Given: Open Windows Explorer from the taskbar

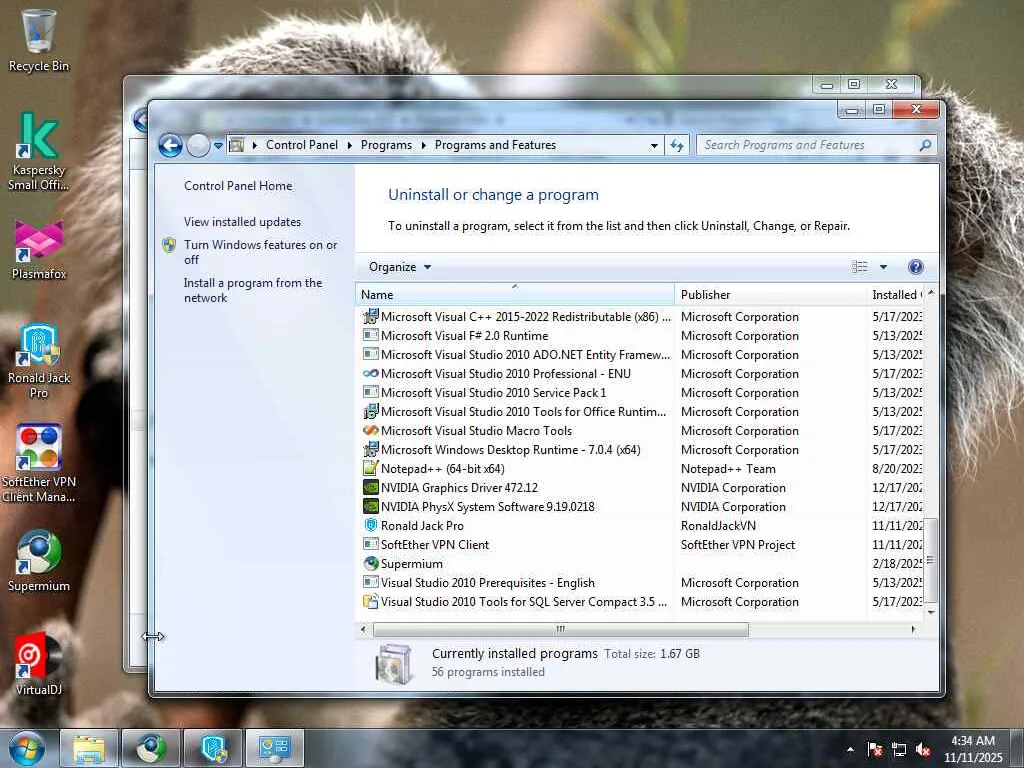Looking at the screenshot, I should click(x=89, y=748).
